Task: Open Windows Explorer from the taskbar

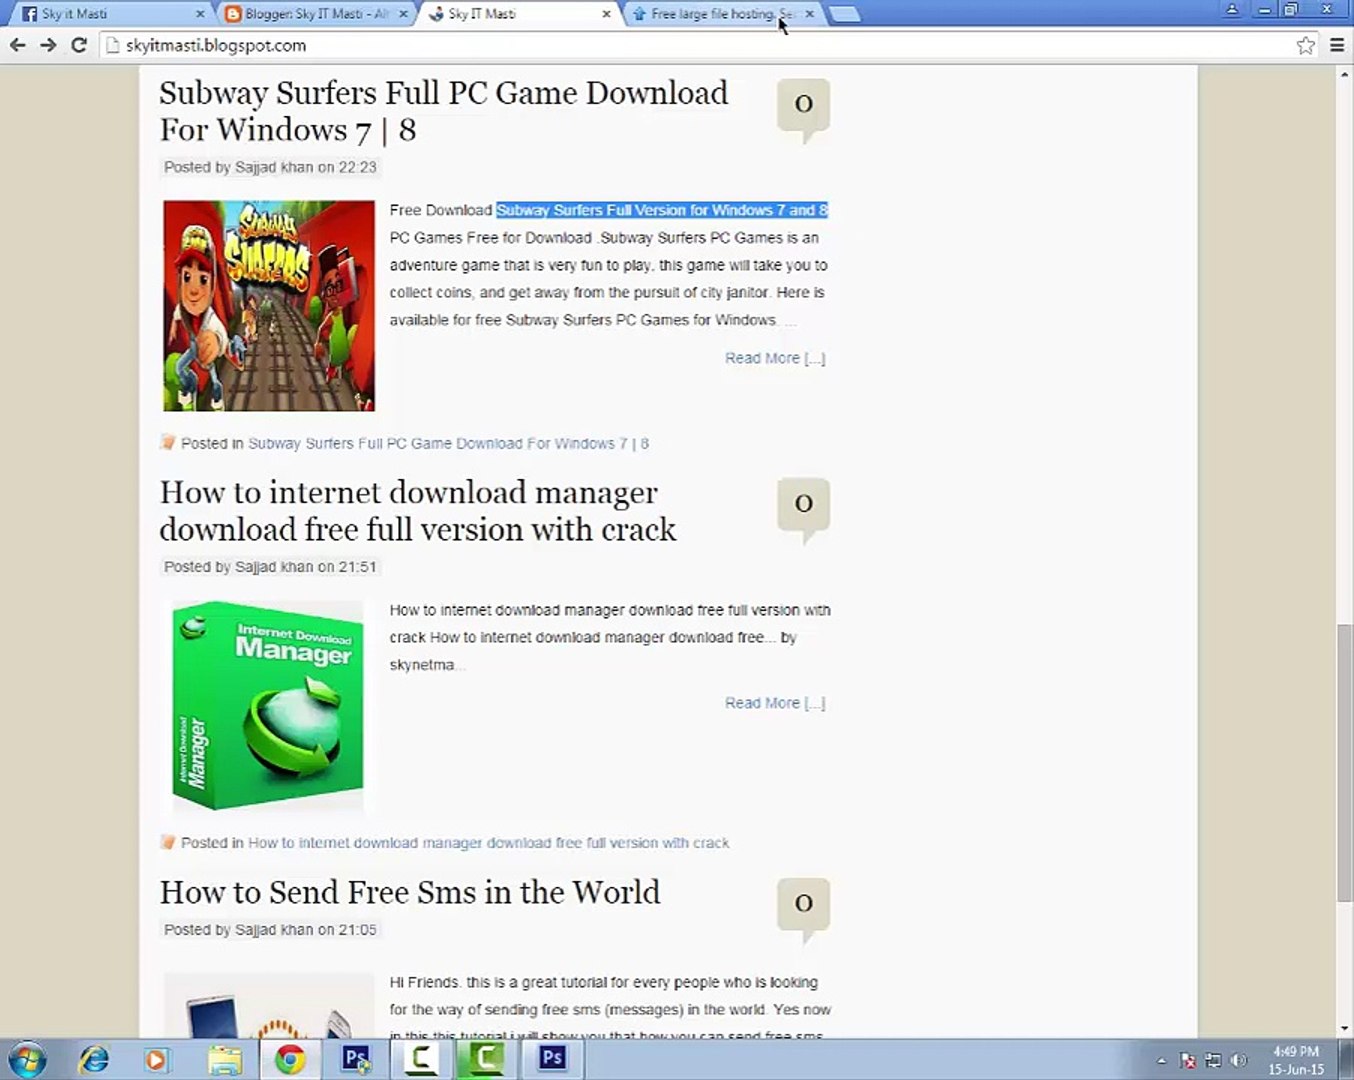Action: pyautogui.click(x=225, y=1059)
